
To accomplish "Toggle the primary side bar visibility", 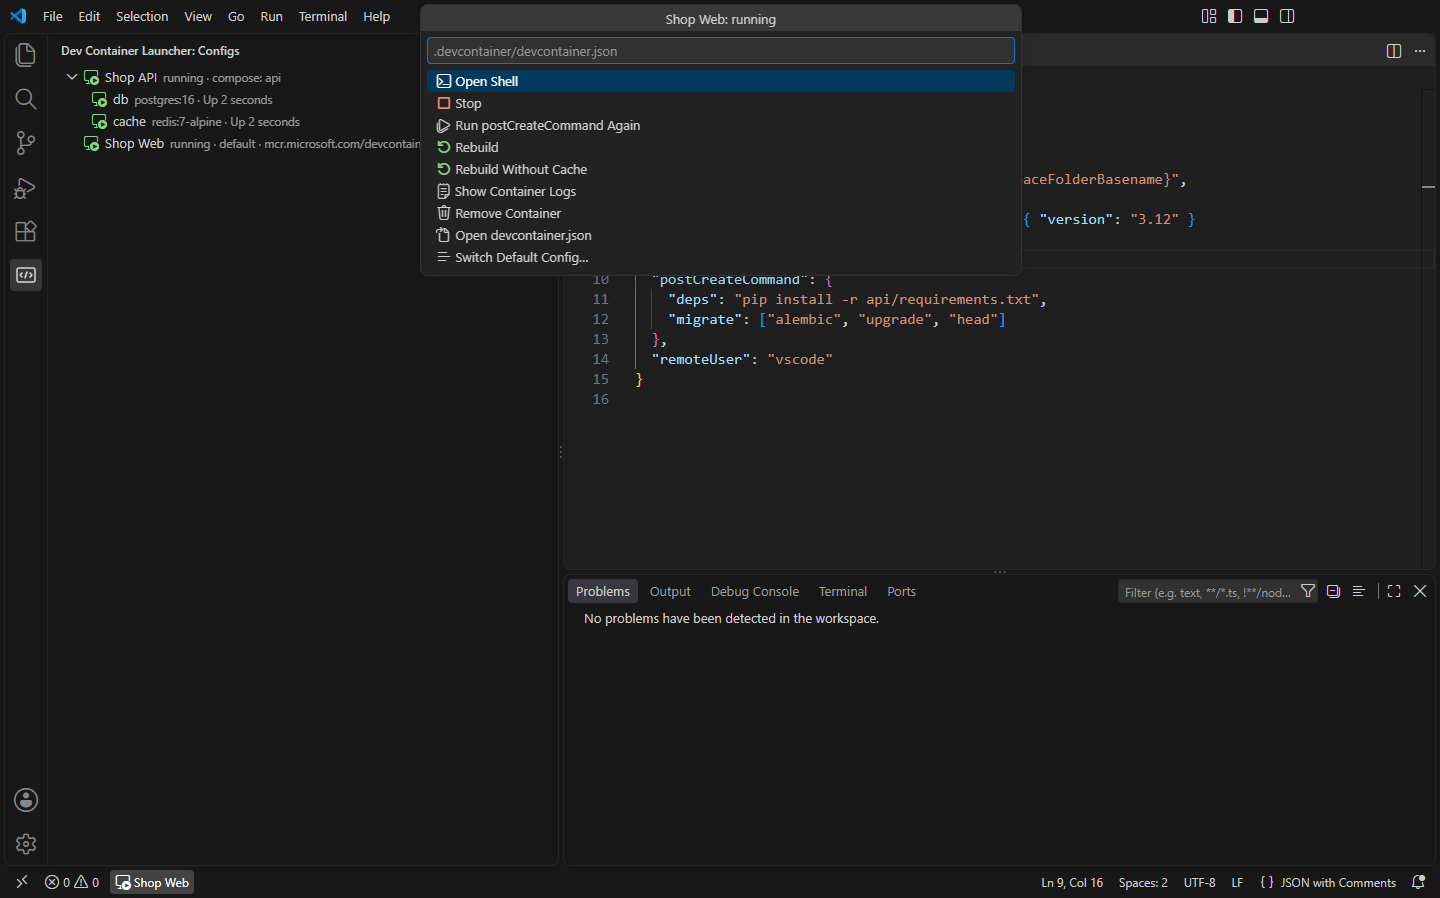I will pyautogui.click(x=1235, y=16).
